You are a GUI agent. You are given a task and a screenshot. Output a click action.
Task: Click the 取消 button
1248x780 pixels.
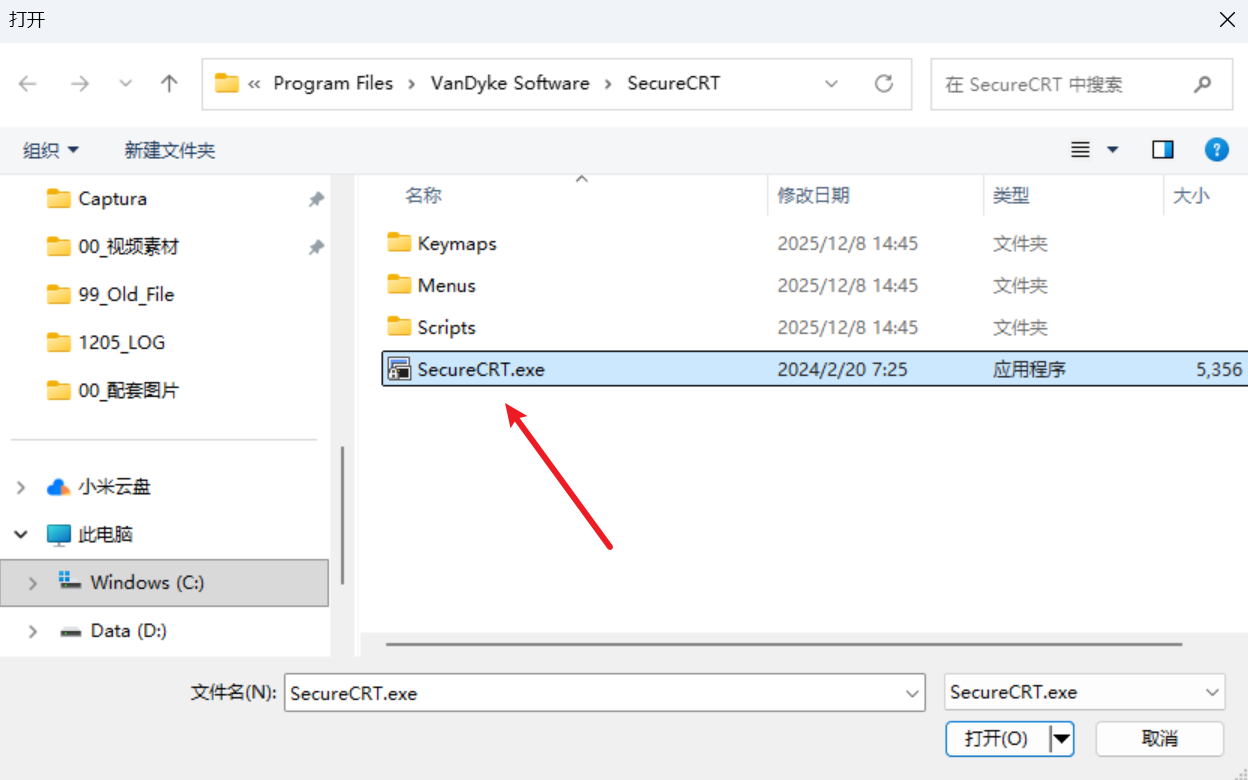tap(1160, 739)
